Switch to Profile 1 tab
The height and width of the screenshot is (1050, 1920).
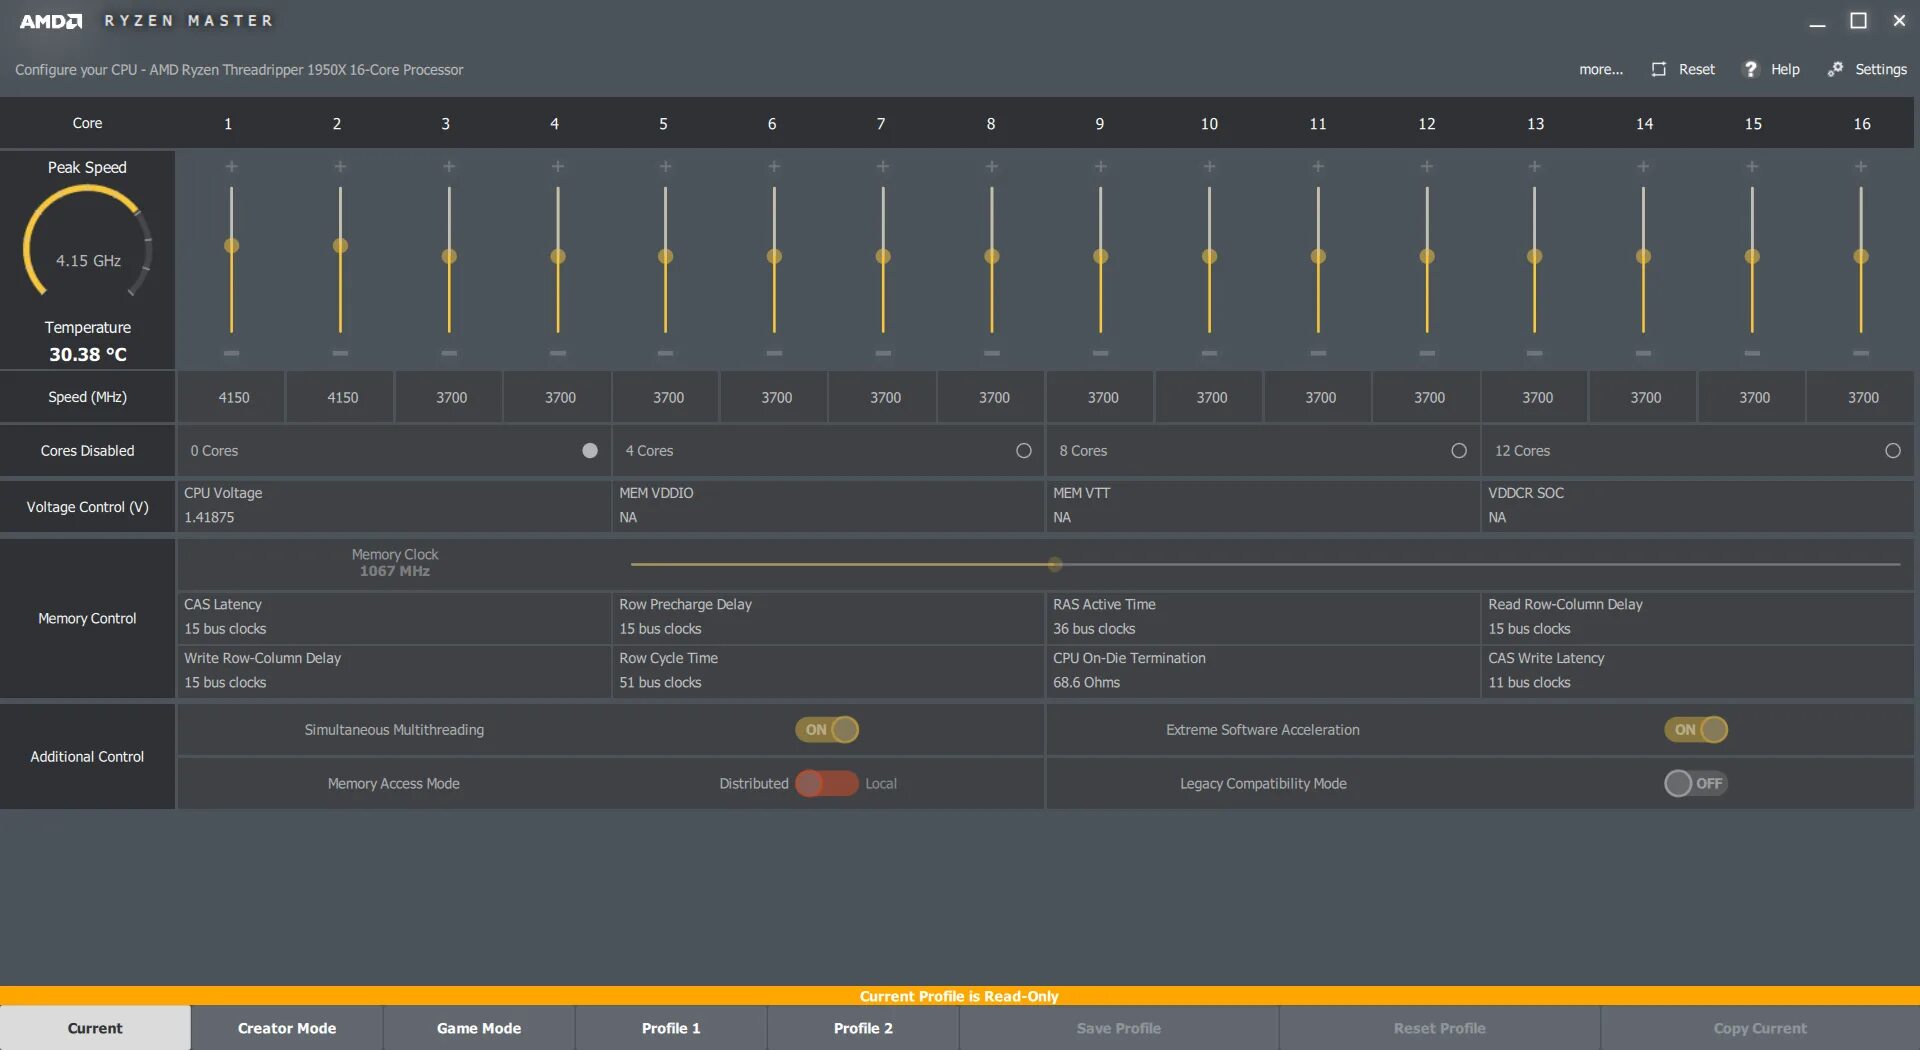671,1028
